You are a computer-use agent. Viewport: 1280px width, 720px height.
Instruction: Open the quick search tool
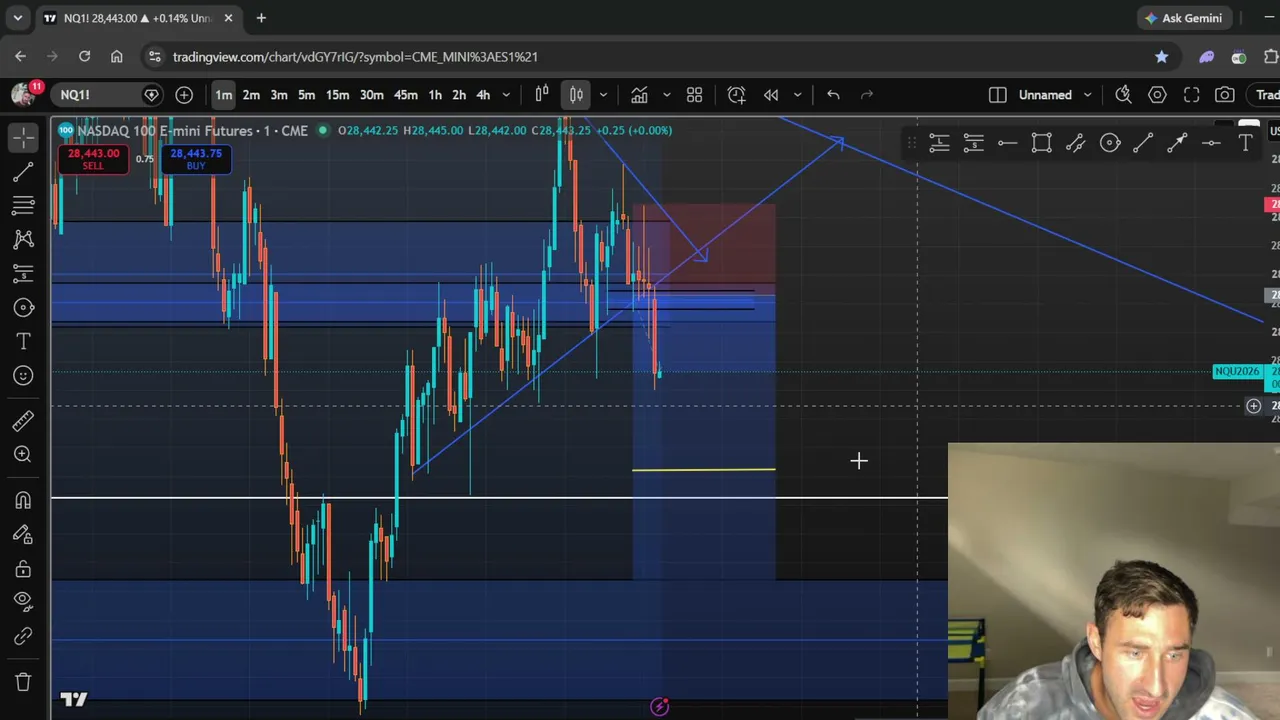[1123, 95]
